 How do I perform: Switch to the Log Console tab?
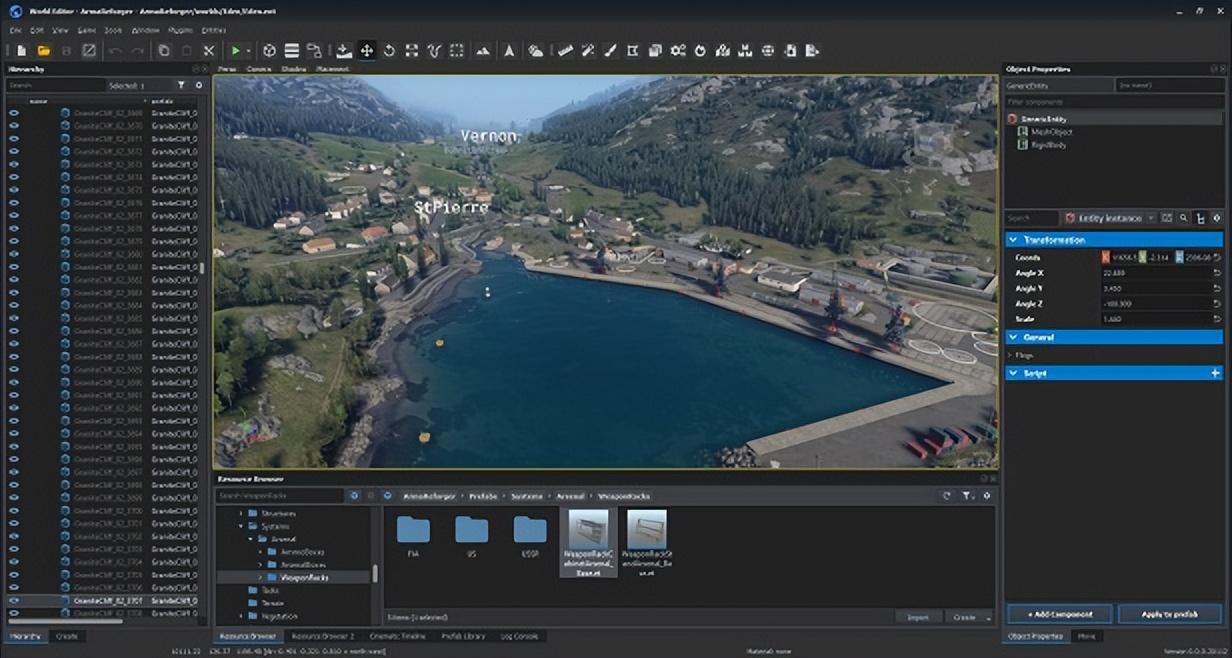click(x=518, y=636)
